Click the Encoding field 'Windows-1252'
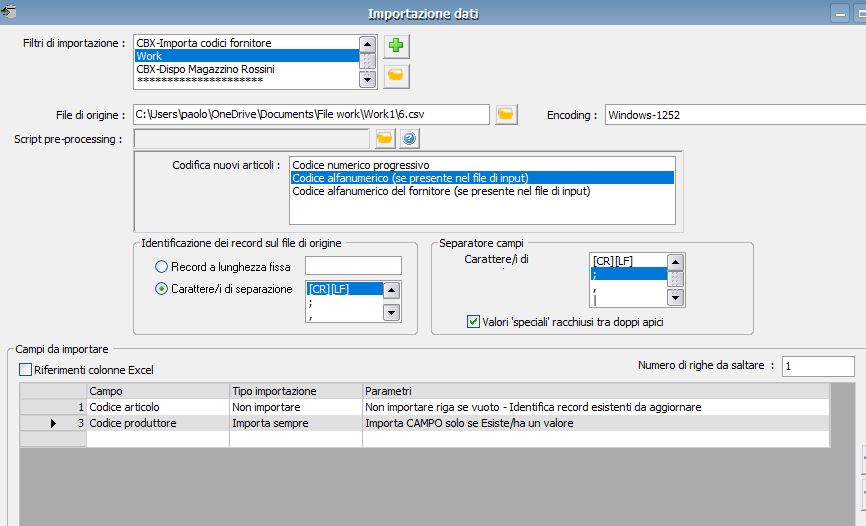The image size is (866, 526). (x=735, y=115)
